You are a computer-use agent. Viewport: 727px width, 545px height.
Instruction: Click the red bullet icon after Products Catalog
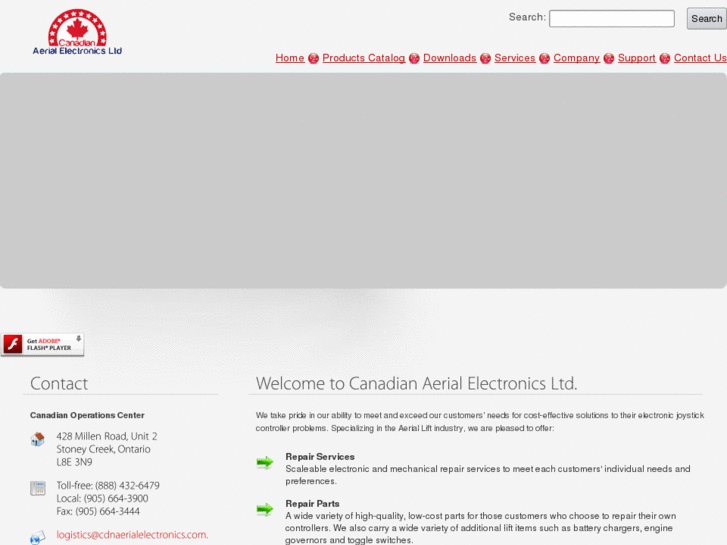pyautogui.click(x=414, y=58)
